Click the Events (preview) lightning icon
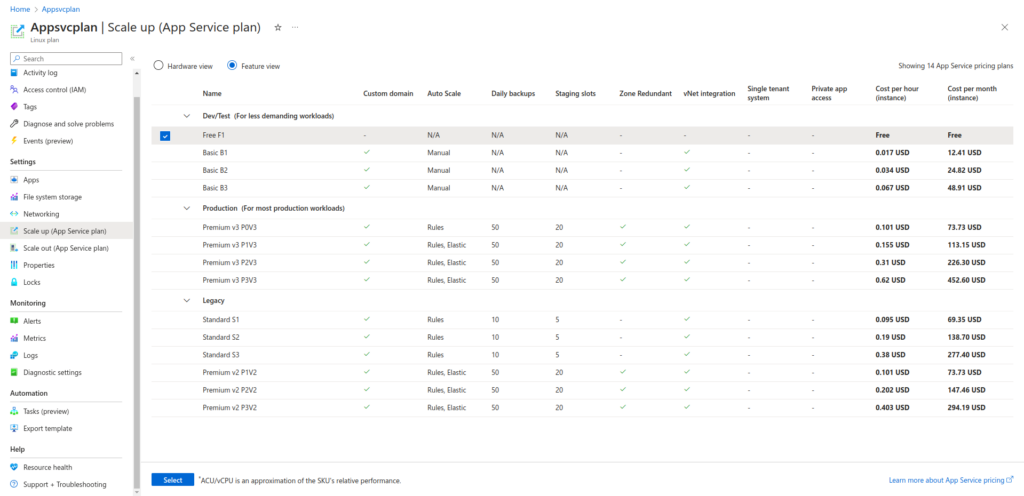Image resolution: width=1024 pixels, height=496 pixels. (15, 141)
